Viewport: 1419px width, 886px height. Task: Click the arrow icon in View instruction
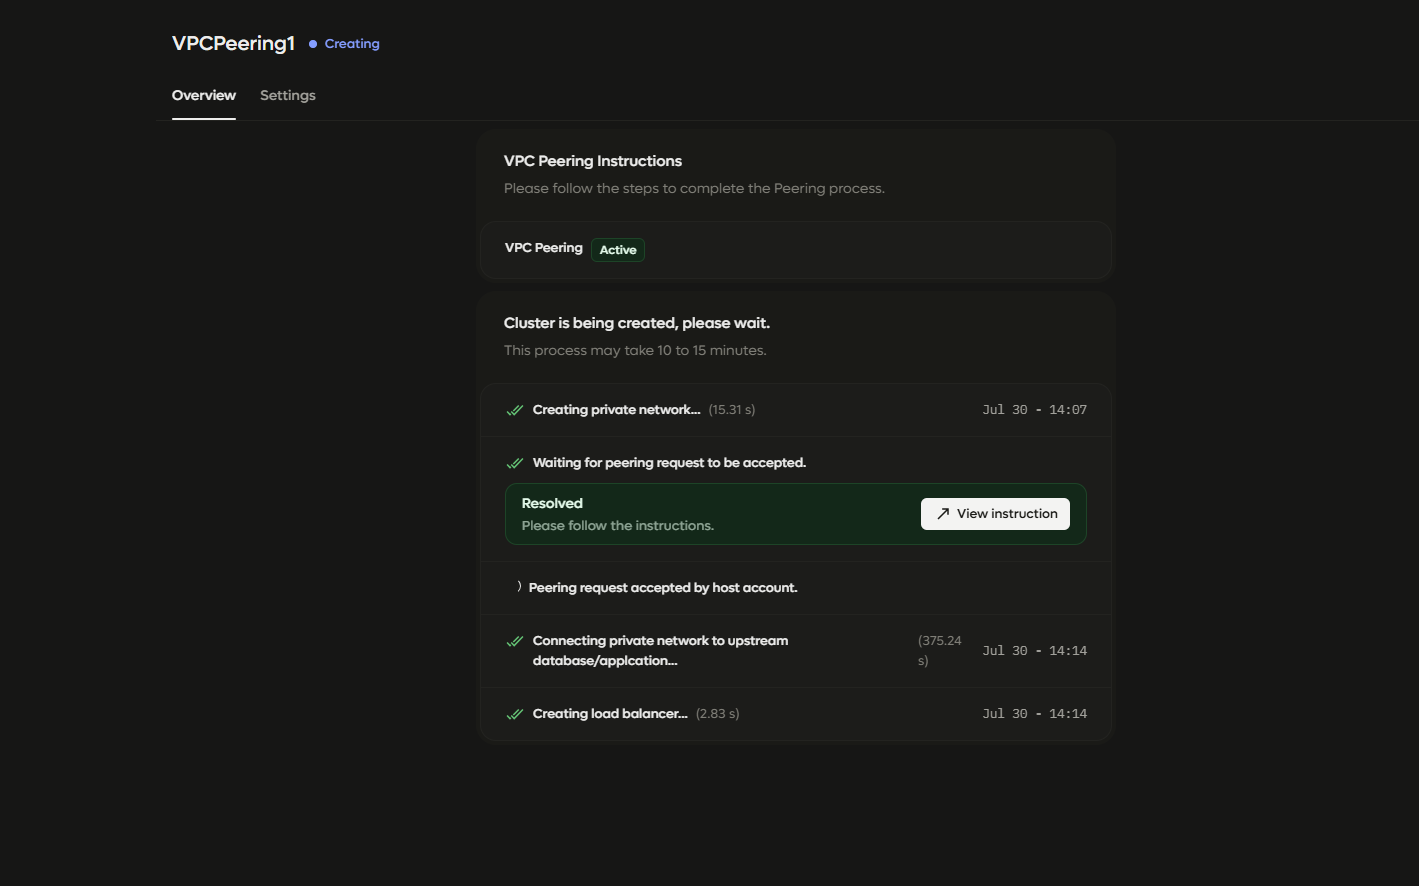pos(943,514)
